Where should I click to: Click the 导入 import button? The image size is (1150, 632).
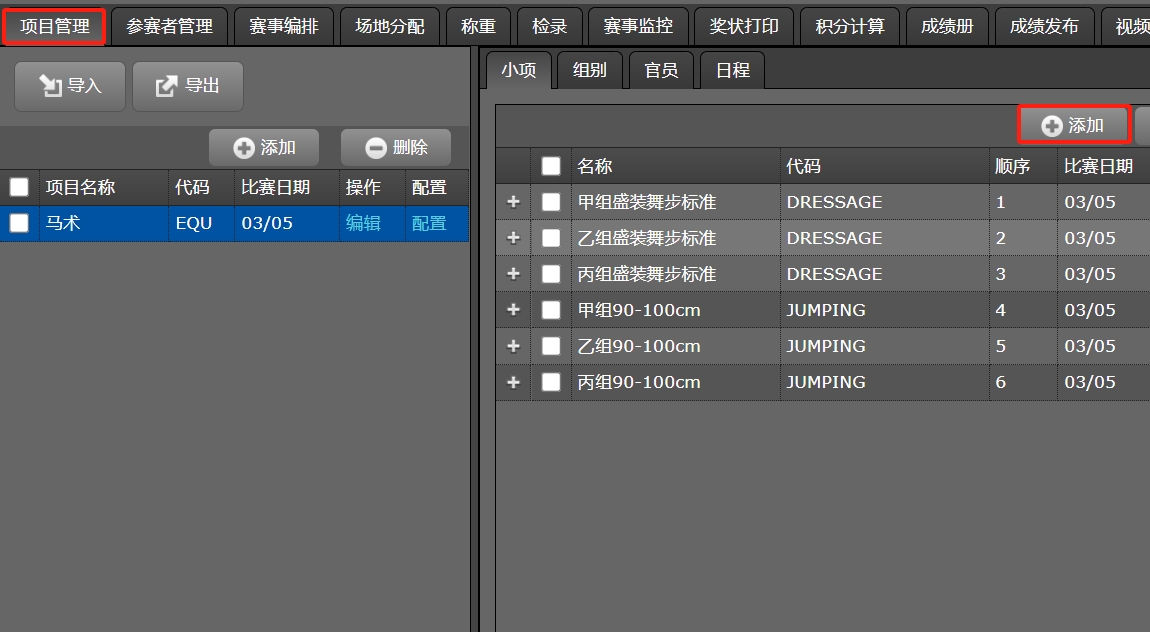(69, 86)
